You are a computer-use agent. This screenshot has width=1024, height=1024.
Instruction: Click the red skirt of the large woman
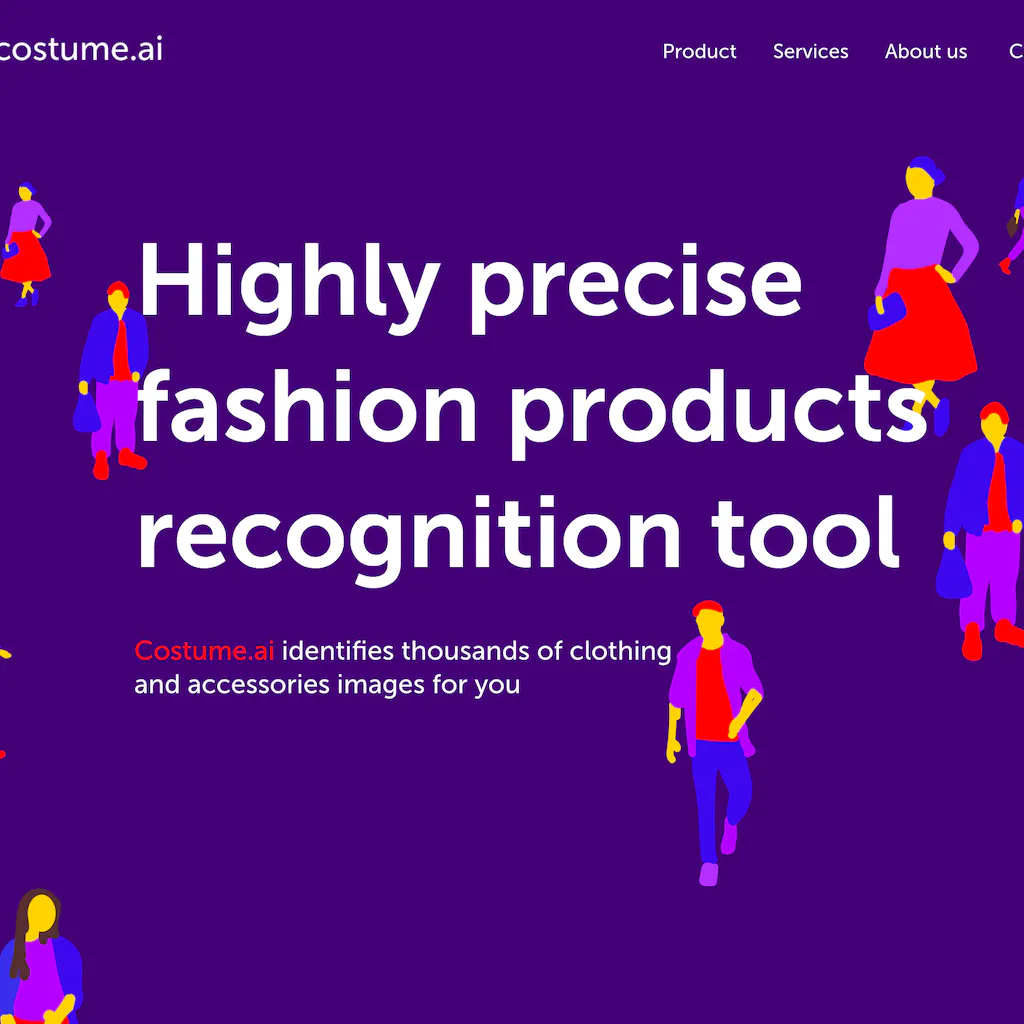click(921, 327)
